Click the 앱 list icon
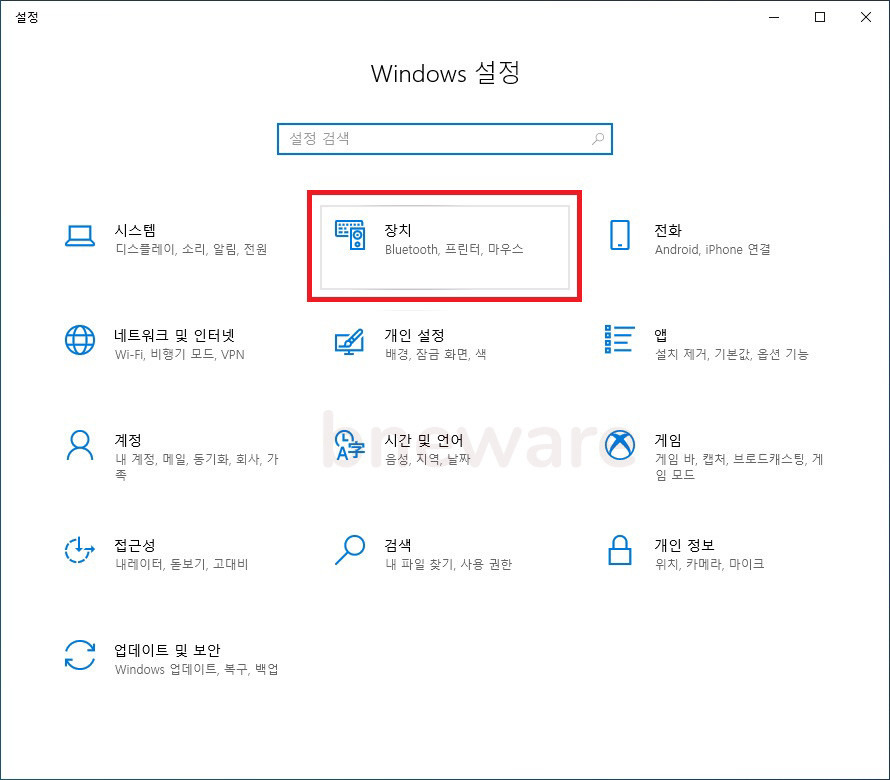Viewport: 890px width, 780px height. click(620, 339)
